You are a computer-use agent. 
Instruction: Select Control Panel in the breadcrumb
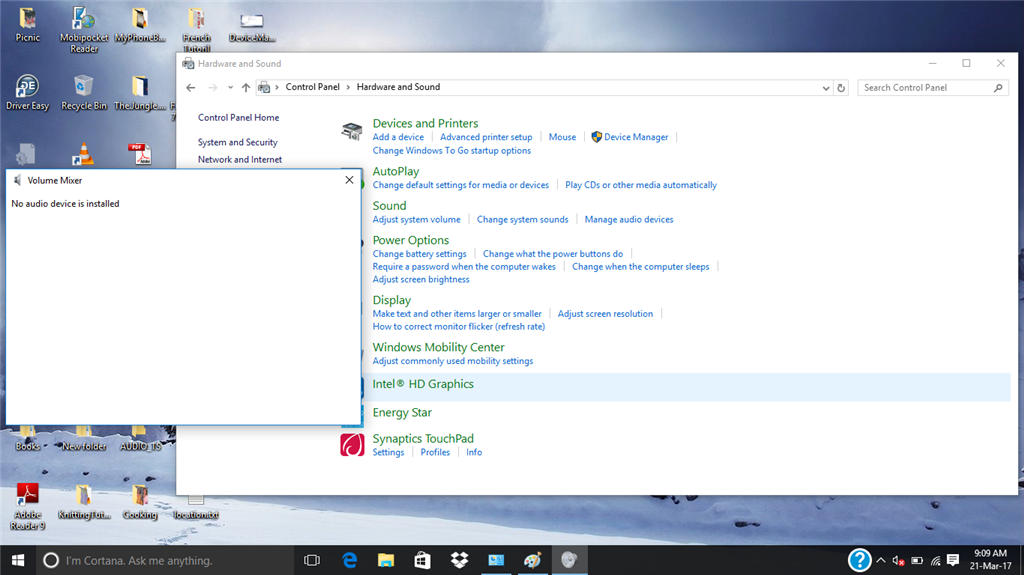tap(312, 87)
